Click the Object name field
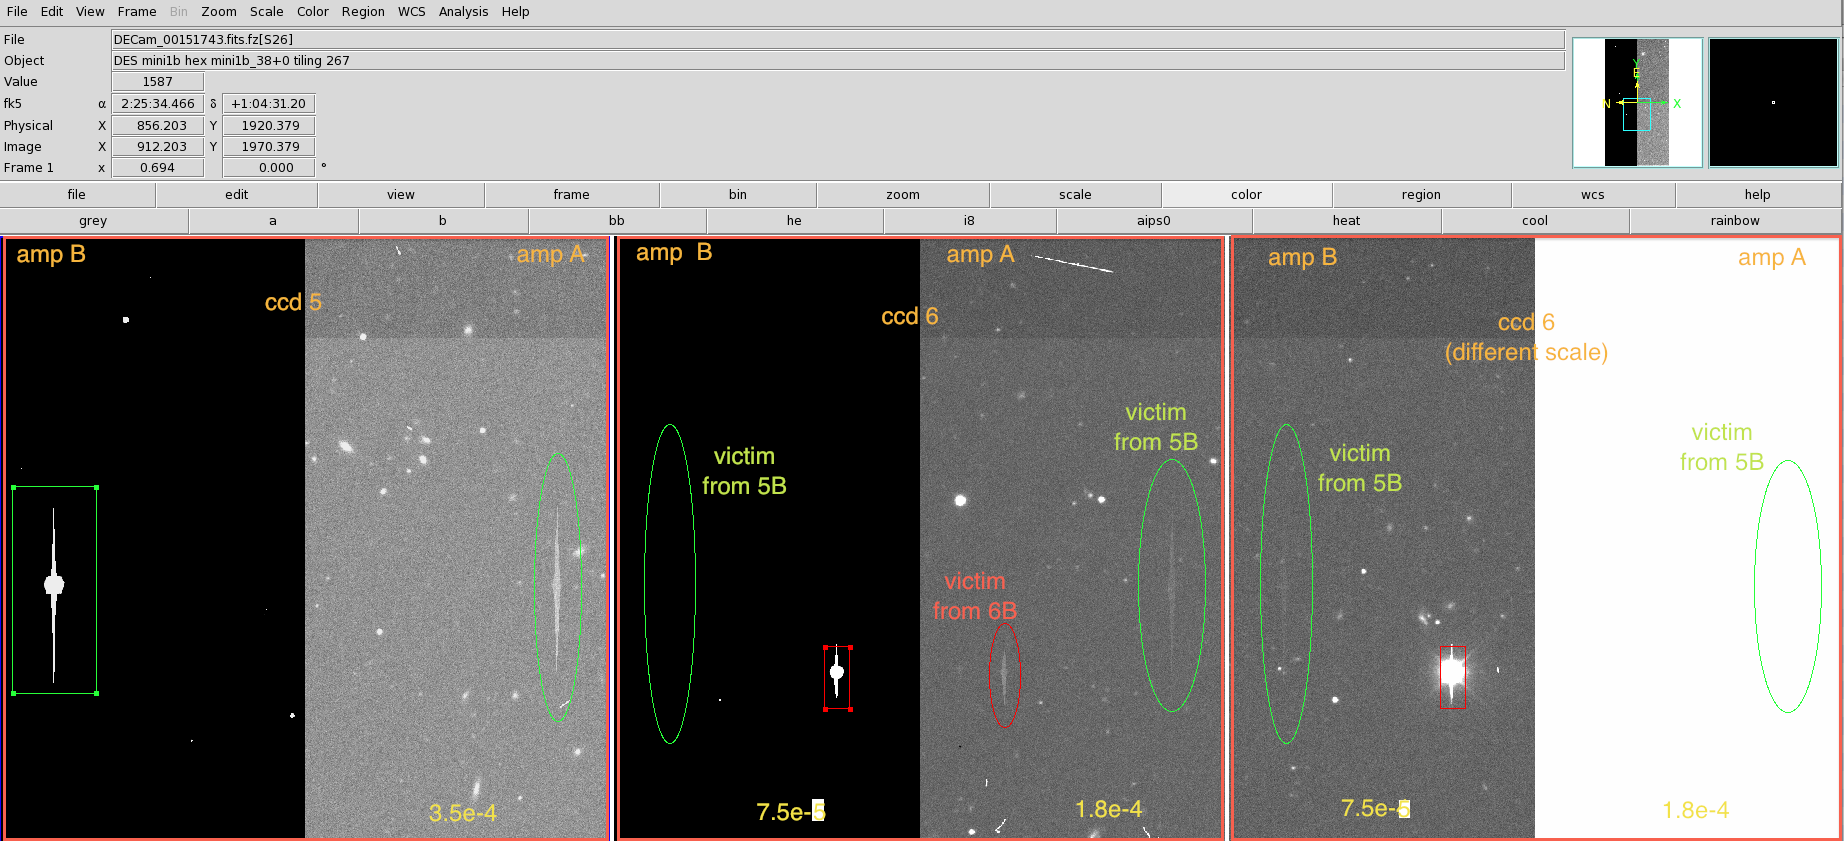This screenshot has height=841, width=1844. pos(837,61)
